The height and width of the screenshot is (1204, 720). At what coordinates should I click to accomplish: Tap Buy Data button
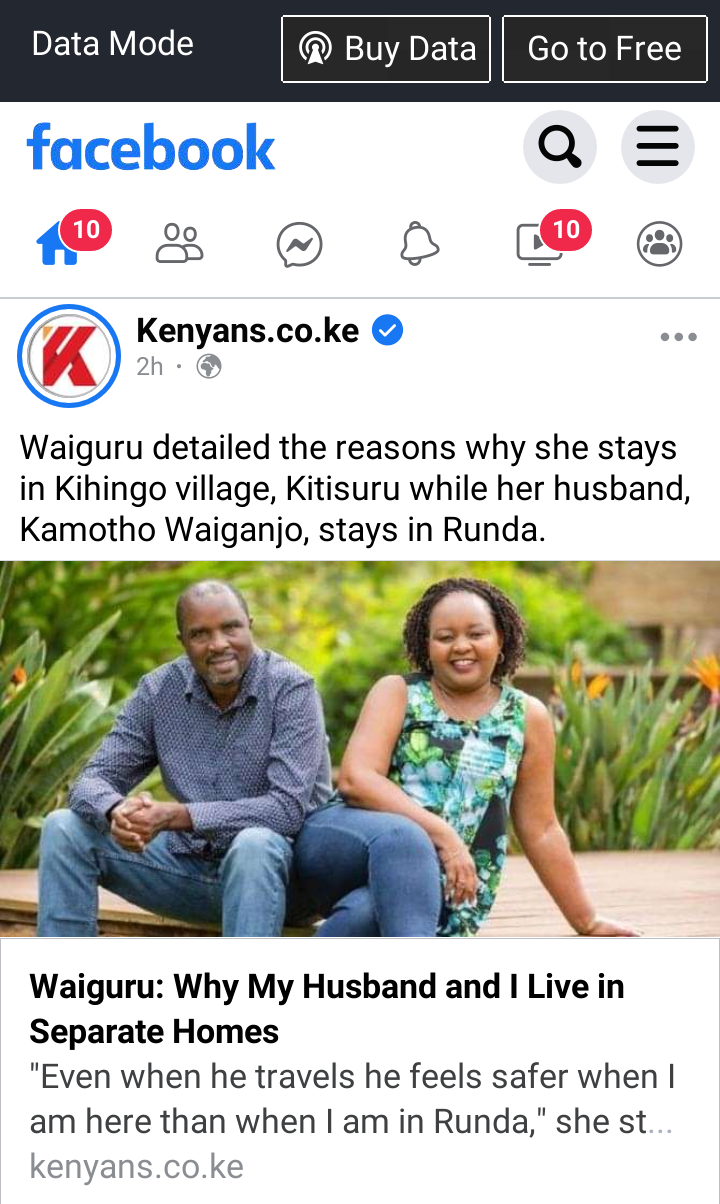click(x=386, y=49)
